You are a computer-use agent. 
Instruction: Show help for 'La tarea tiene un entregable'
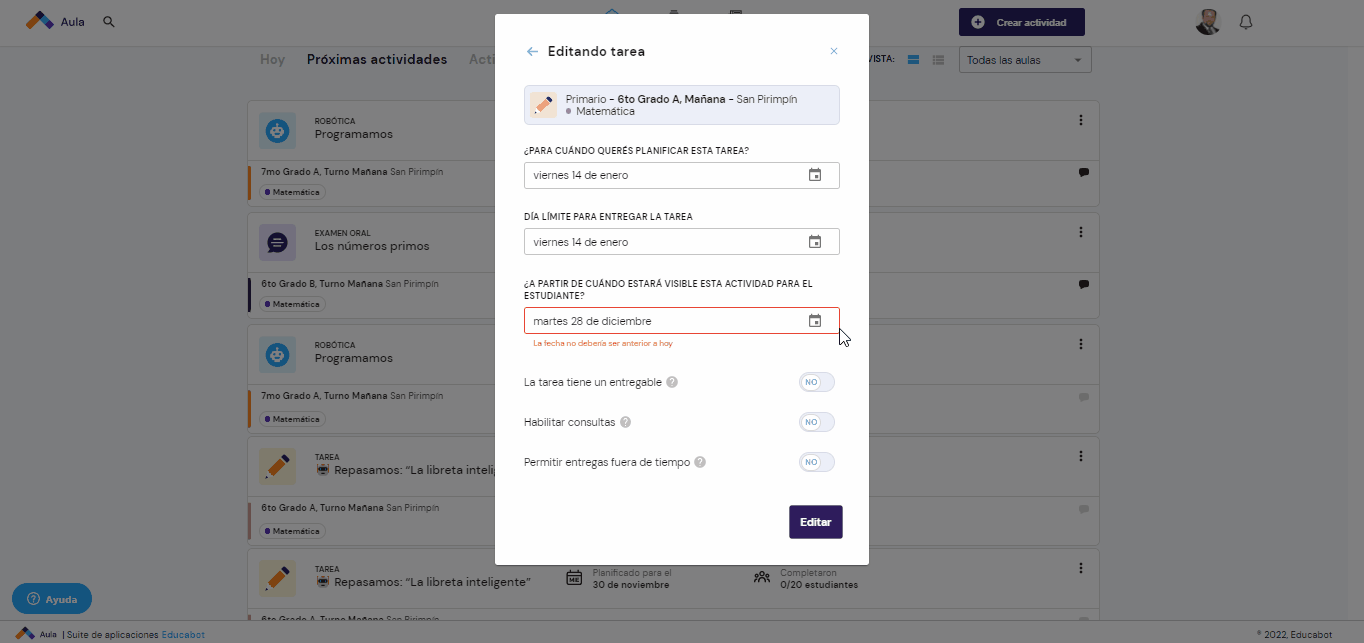pyautogui.click(x=672, y=382)
